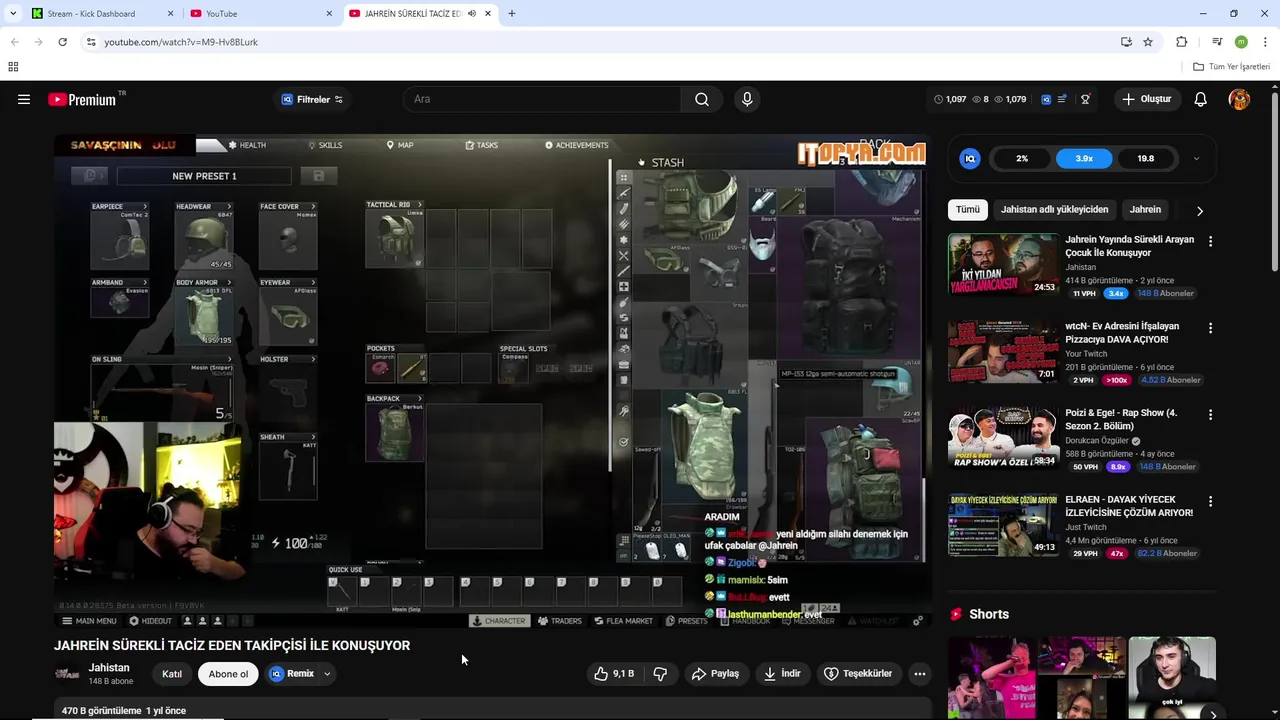This screenshot has height=720, width=1280.
Task: Download the video with İndir
Action: point(782,674)
